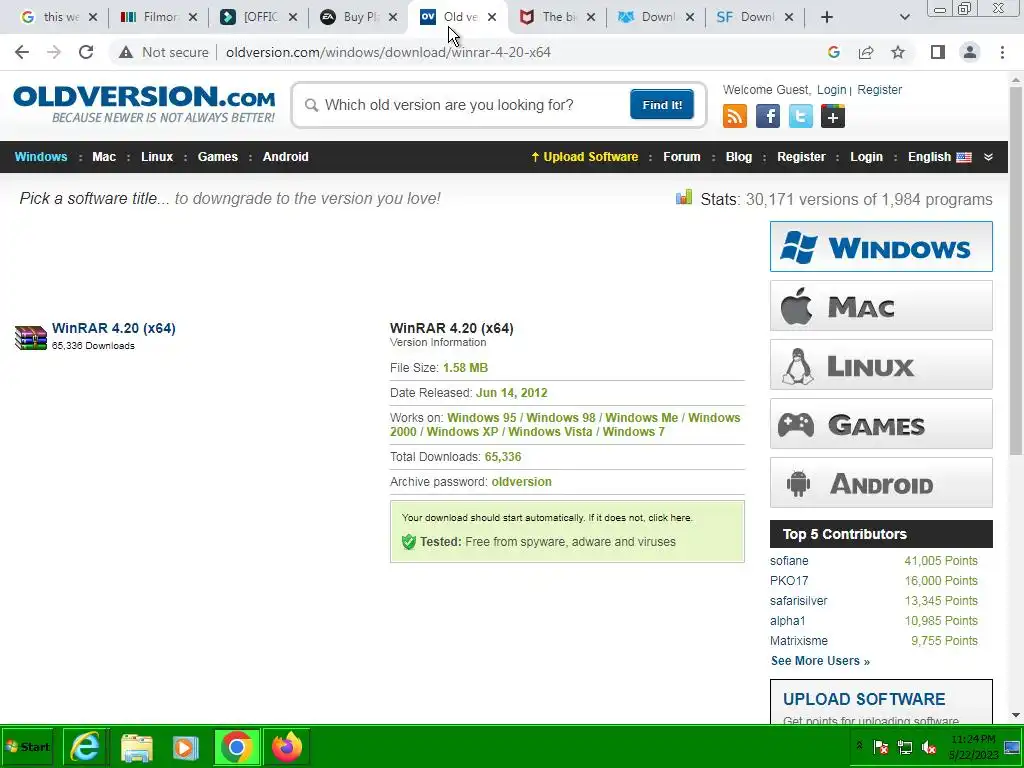The height and width of the screenshot is (768, 1024).
Task: Open See More Users link
Action: [x=820, y=661]
